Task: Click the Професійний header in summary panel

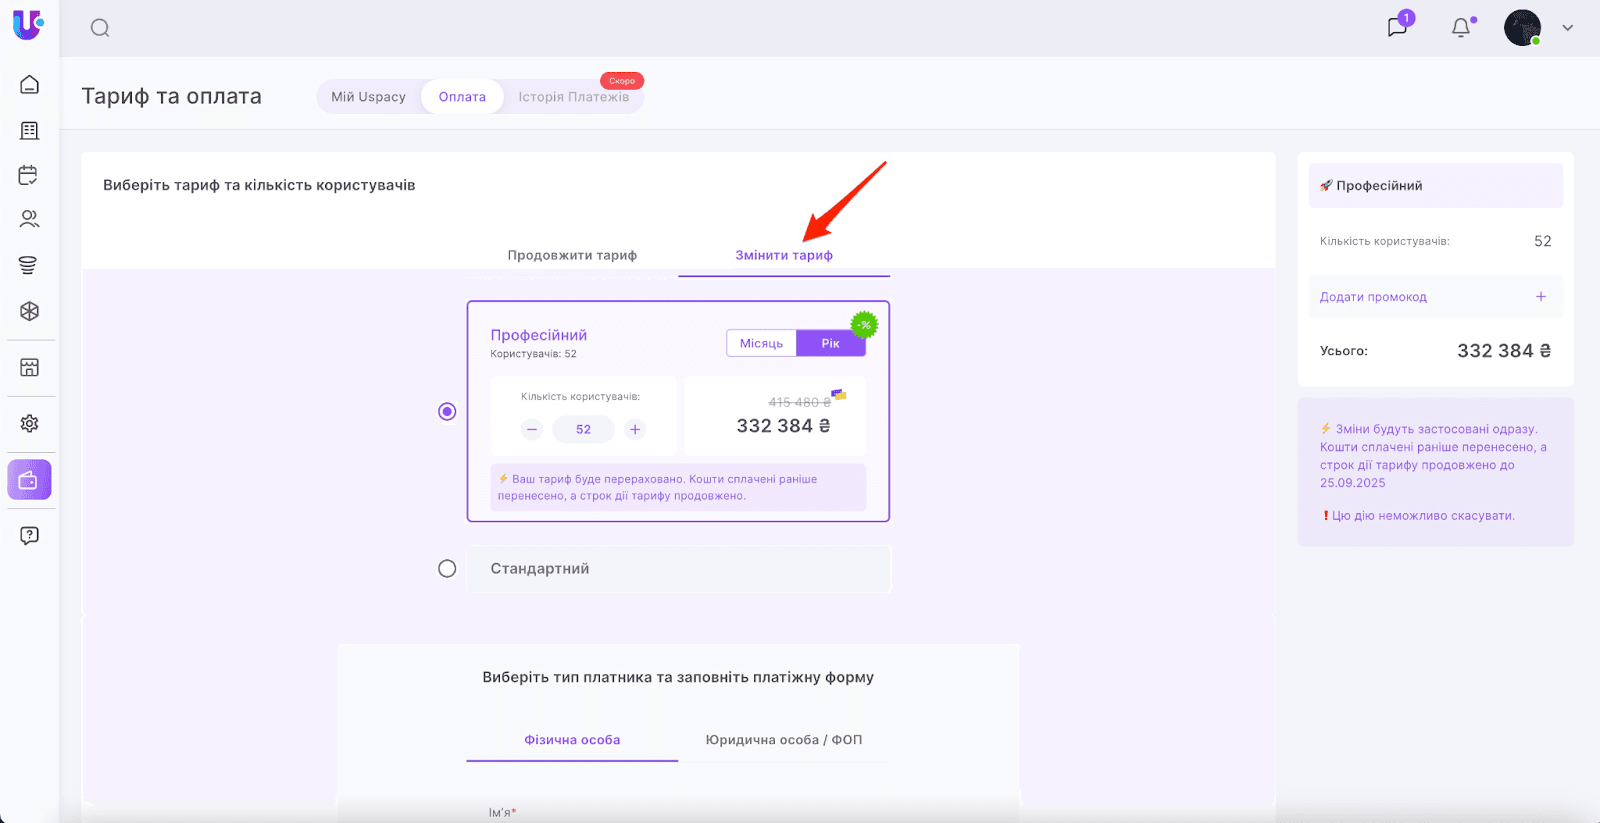Action: coord(1436,186)
